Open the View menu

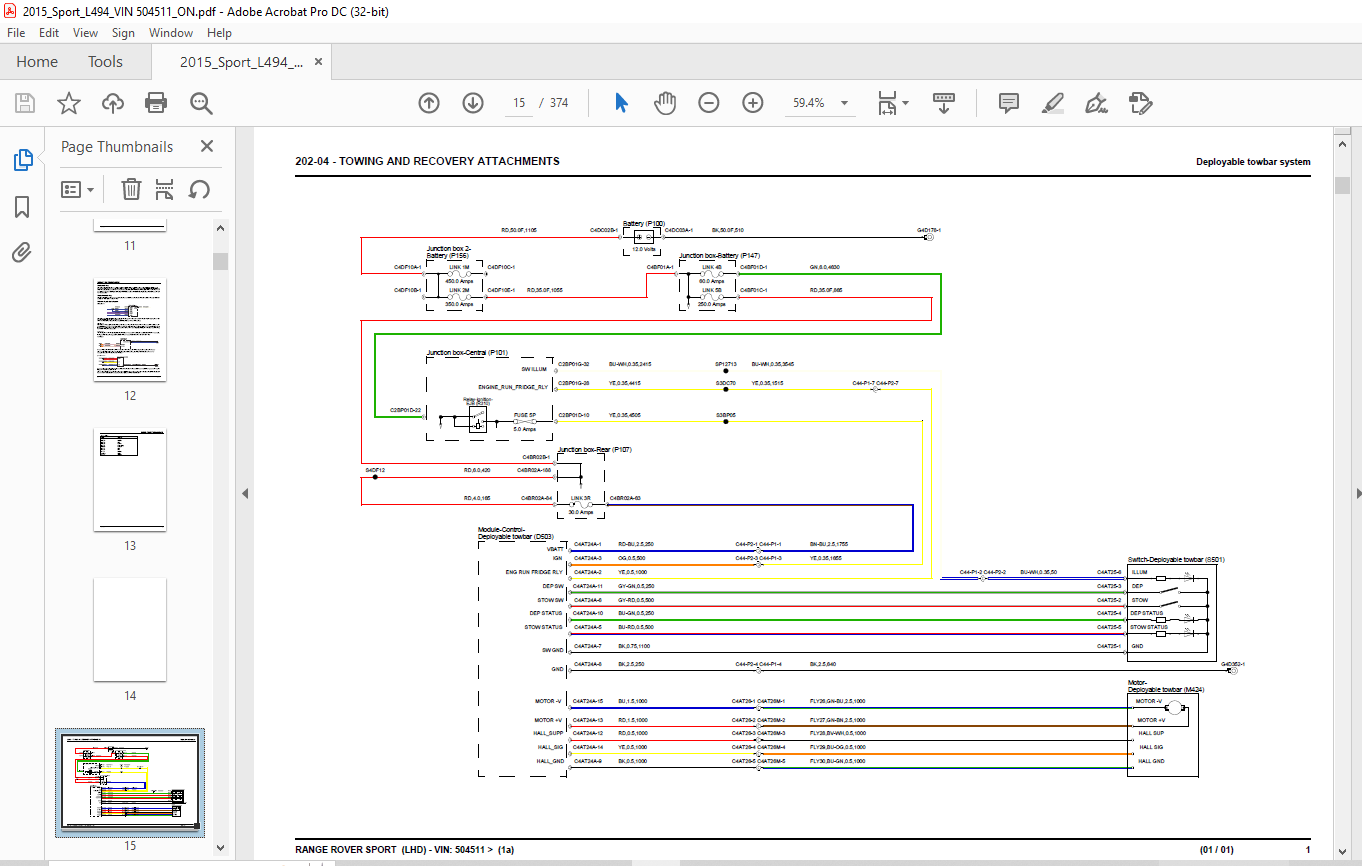click(x=85, y=33)
